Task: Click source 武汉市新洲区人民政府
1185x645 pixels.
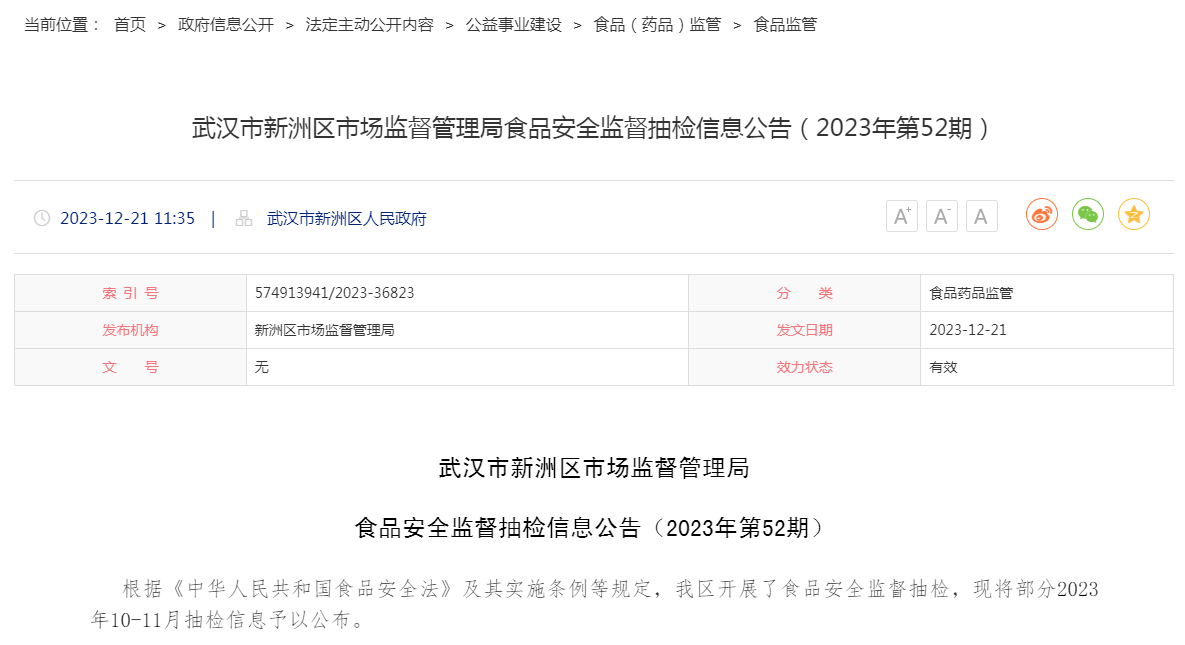Action: coord(347,219)
